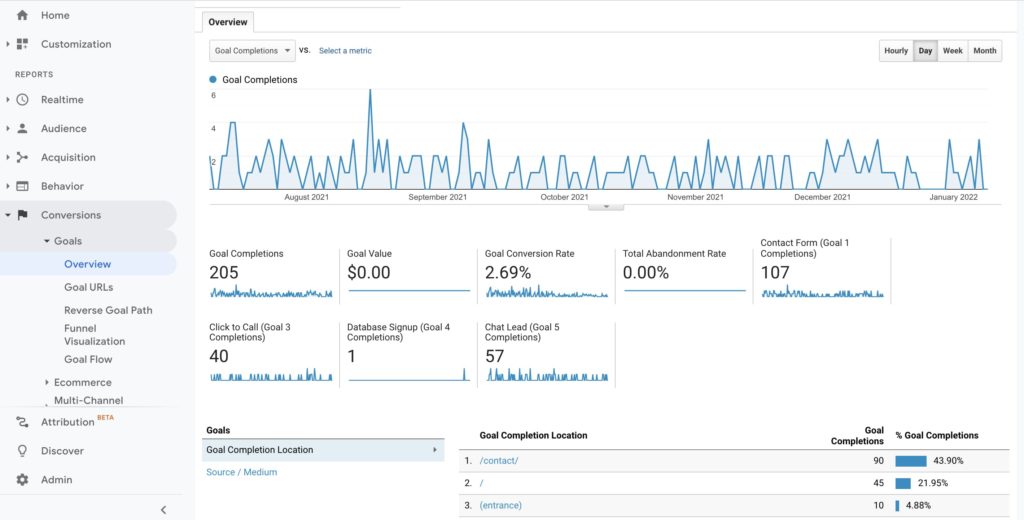Click the September 2021 axis label
This screenshot has height=520, width=1024.
pyautogui.click(x=438, y=197)
